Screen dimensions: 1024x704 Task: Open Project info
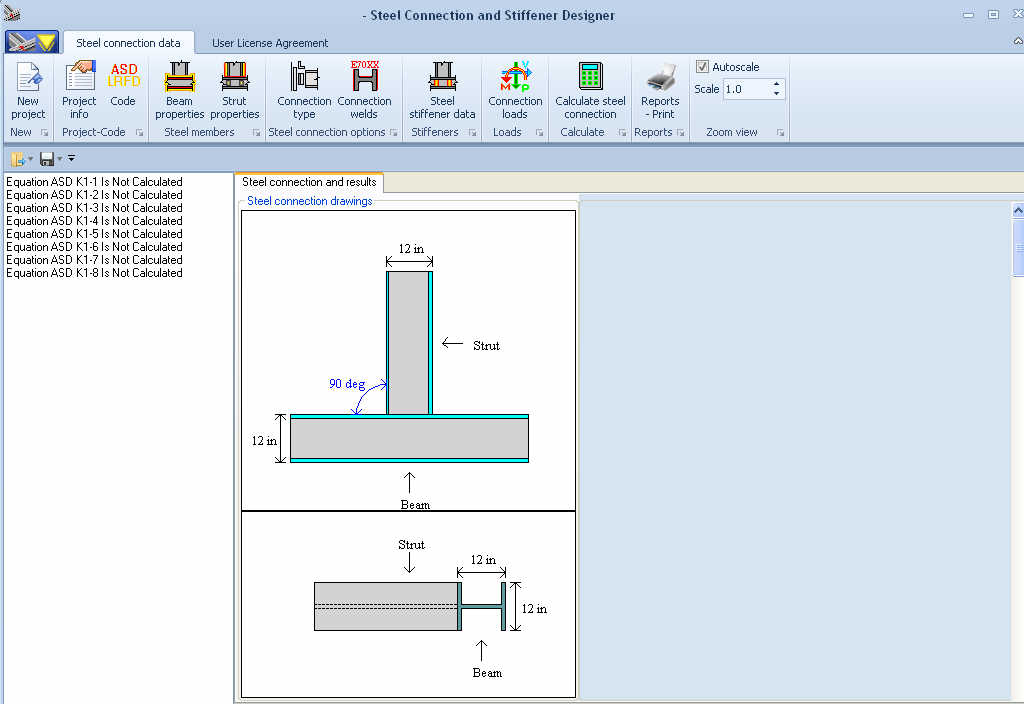pyautogui.click(x=79, y=90)
